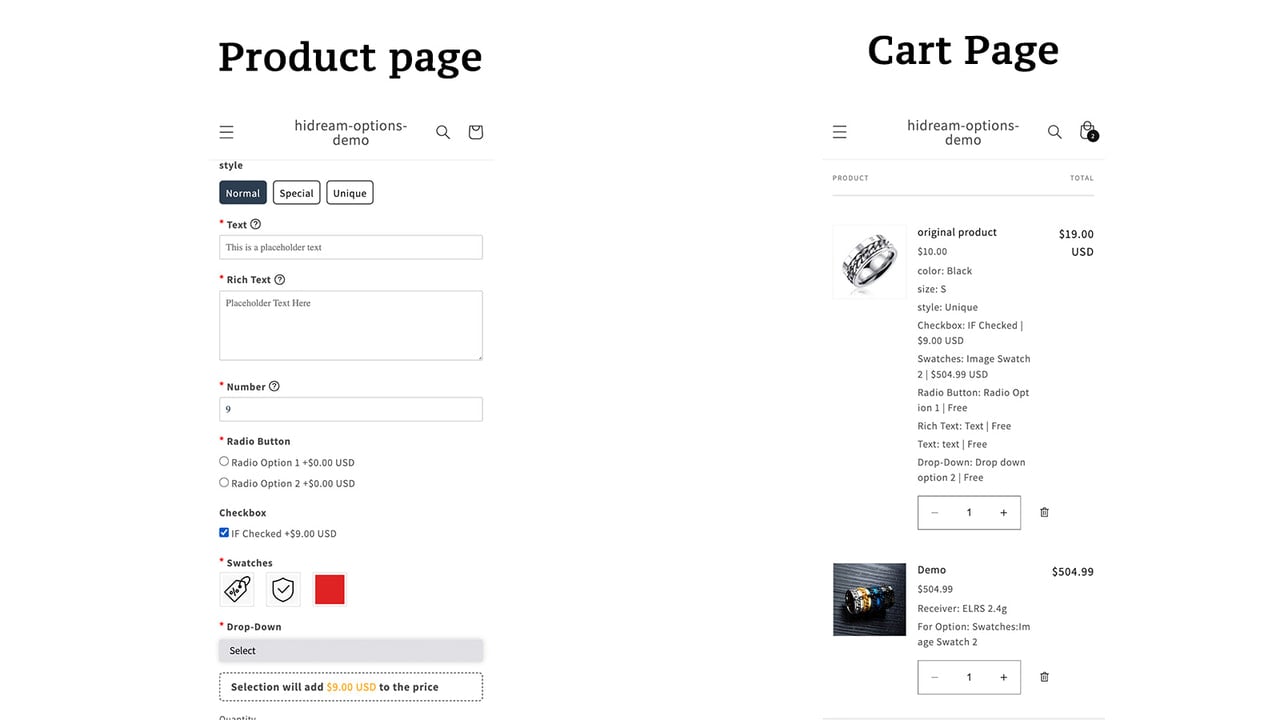Click the product page search icon
The image size is (1280, 720).
443,132
